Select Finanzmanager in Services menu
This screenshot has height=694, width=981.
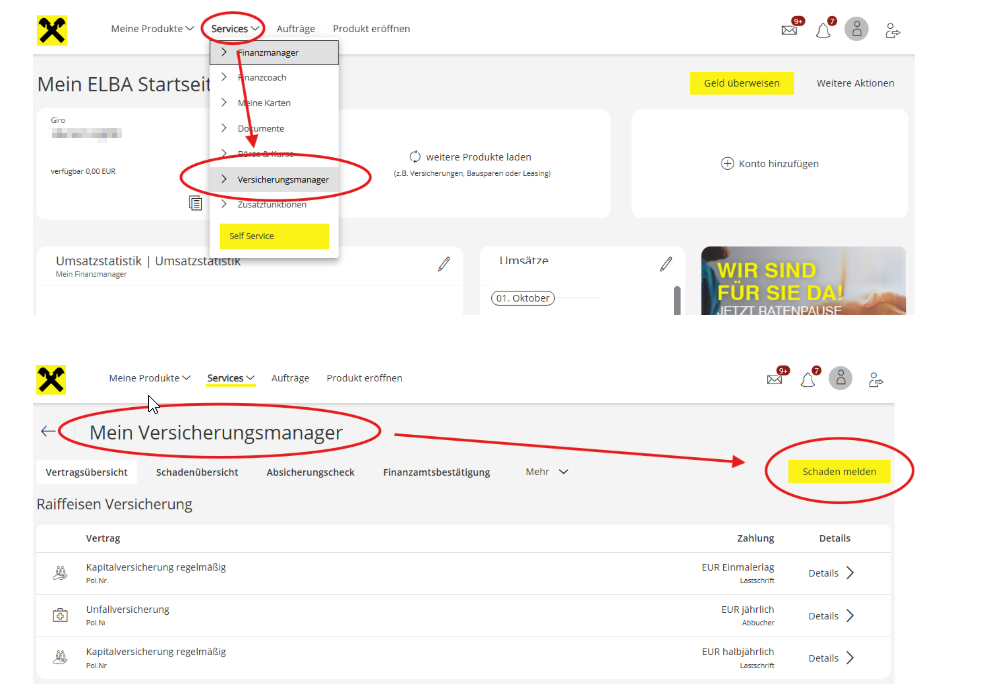pos(274,53)
